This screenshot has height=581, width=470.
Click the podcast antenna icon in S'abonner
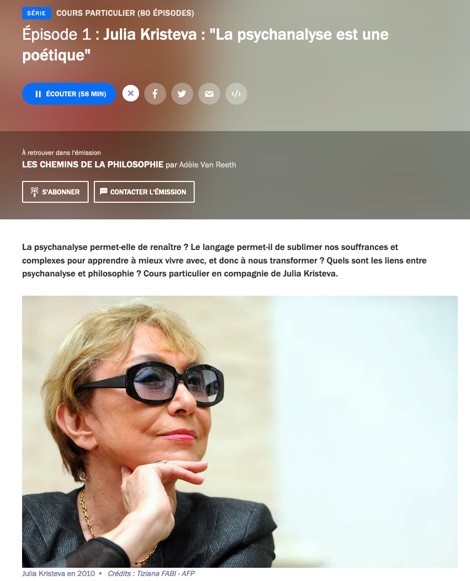click(34, 192)
